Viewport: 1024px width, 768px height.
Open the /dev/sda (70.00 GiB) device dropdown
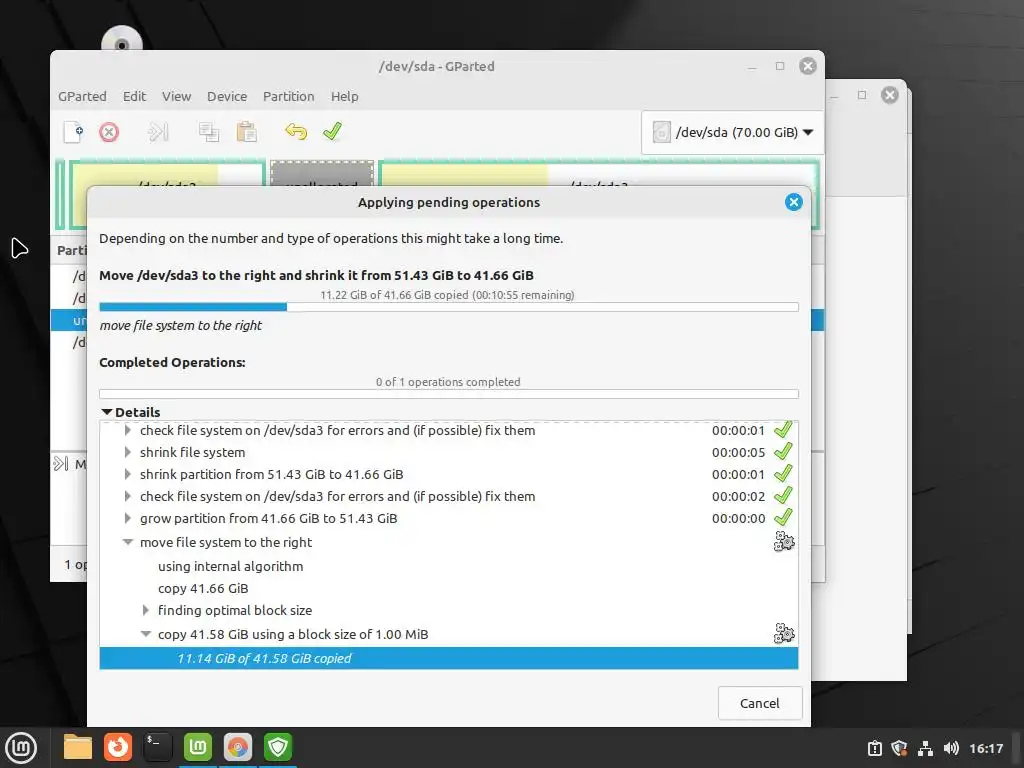click(x=733, y=133)
